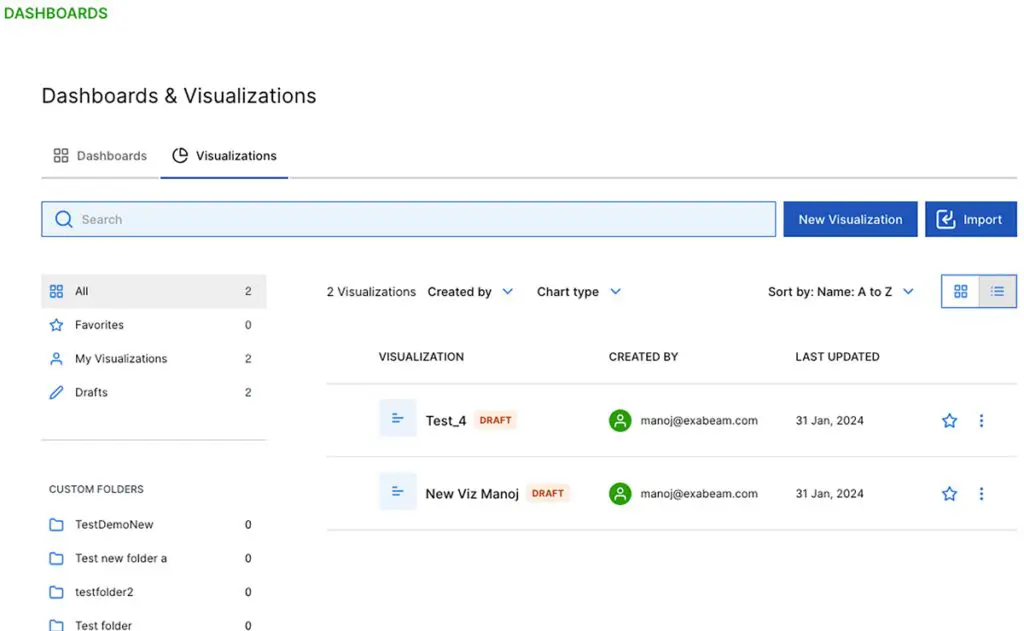Switch to grid view layout
Screen dimensions: 1024x631
(x=960, y=292)
